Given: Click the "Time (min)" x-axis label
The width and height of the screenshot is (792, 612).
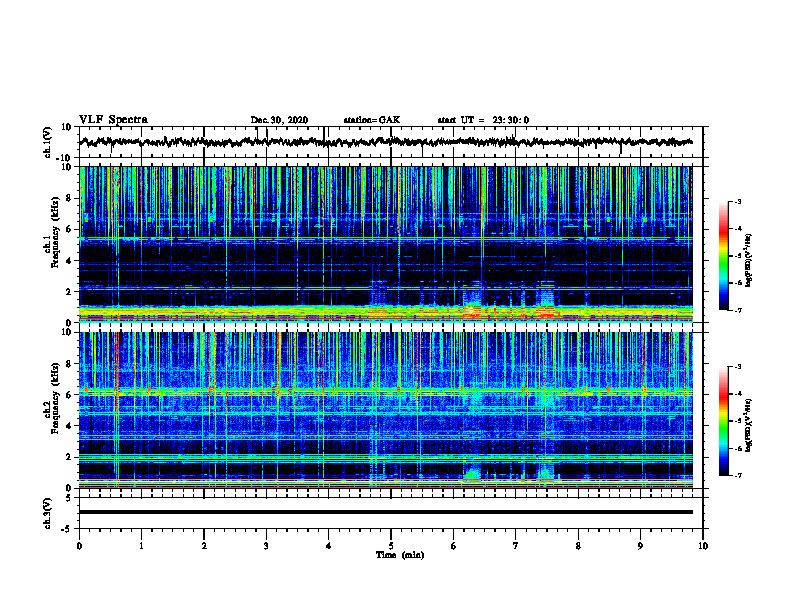Looking at the screenshot, I should tap(400, 555).
